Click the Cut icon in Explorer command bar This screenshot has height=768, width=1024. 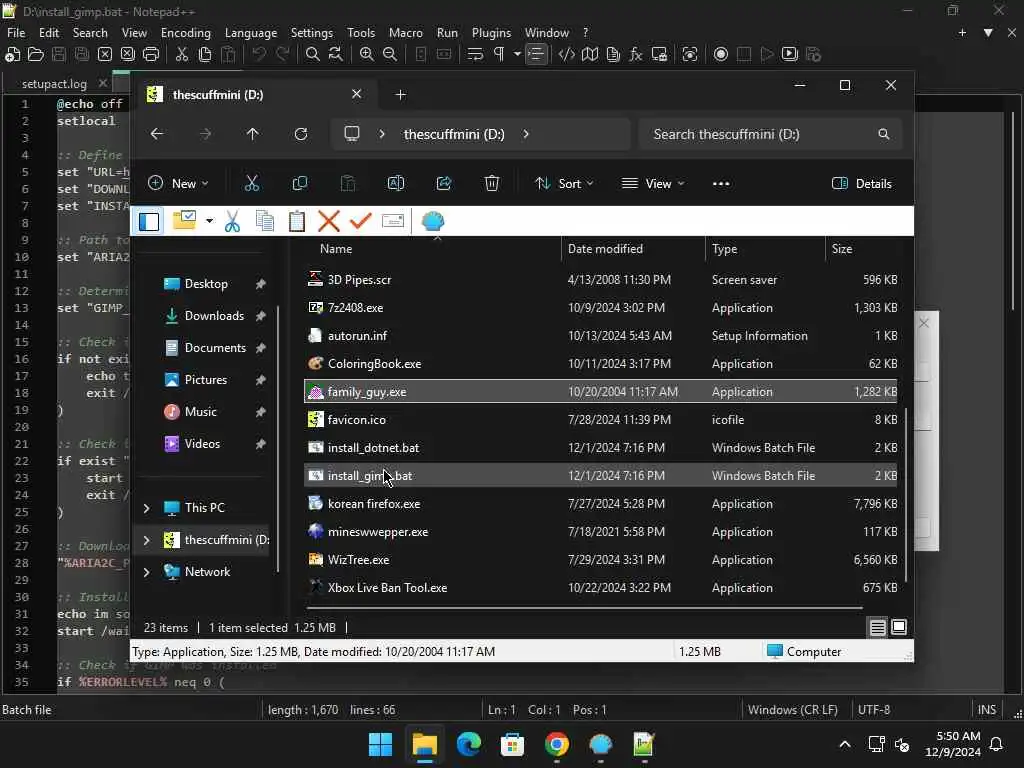(251, 184)
